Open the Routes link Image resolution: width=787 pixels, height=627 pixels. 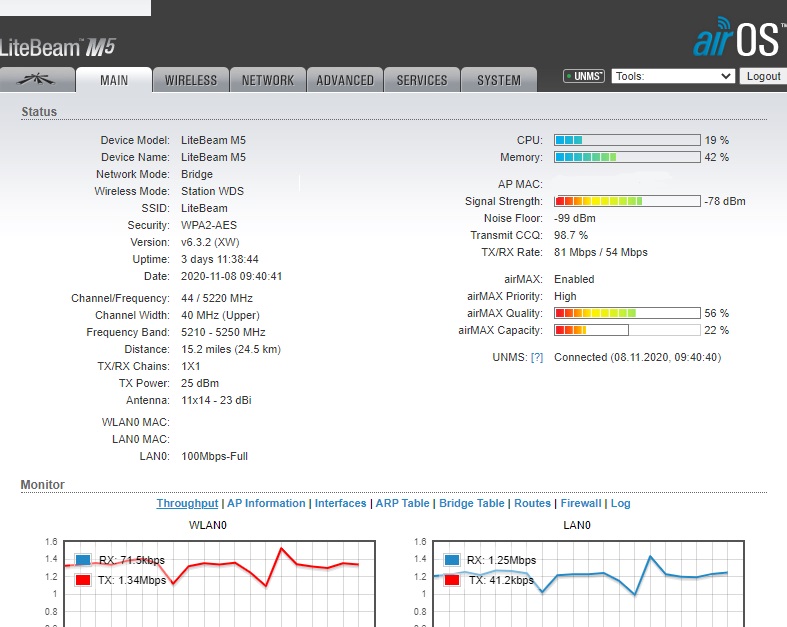(533, 503)
